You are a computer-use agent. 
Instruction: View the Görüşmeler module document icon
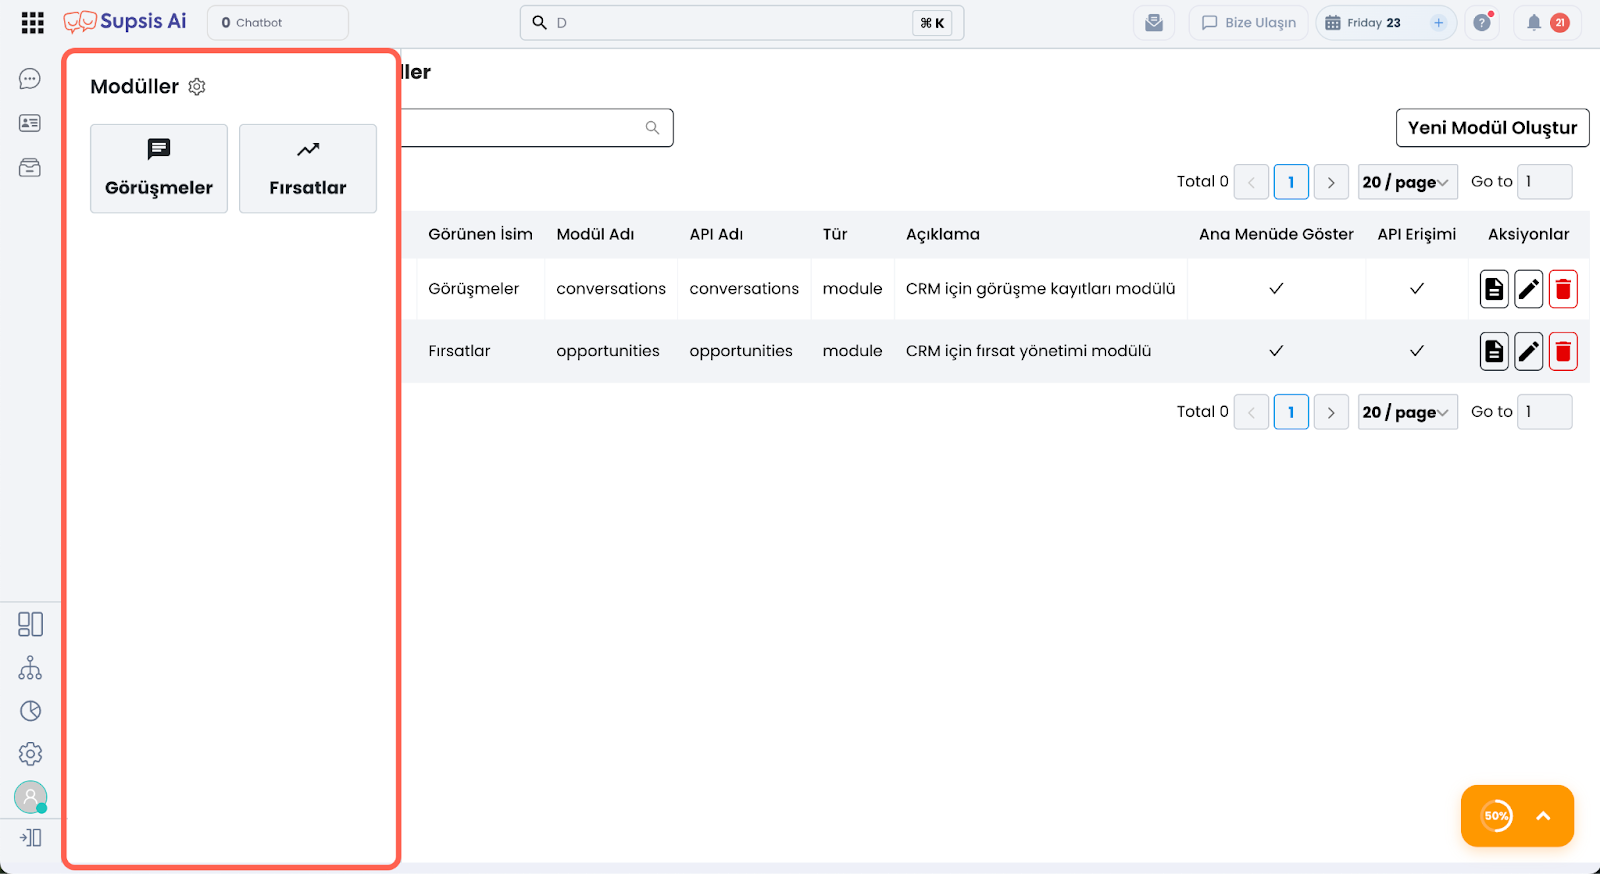pos(1493,289)
